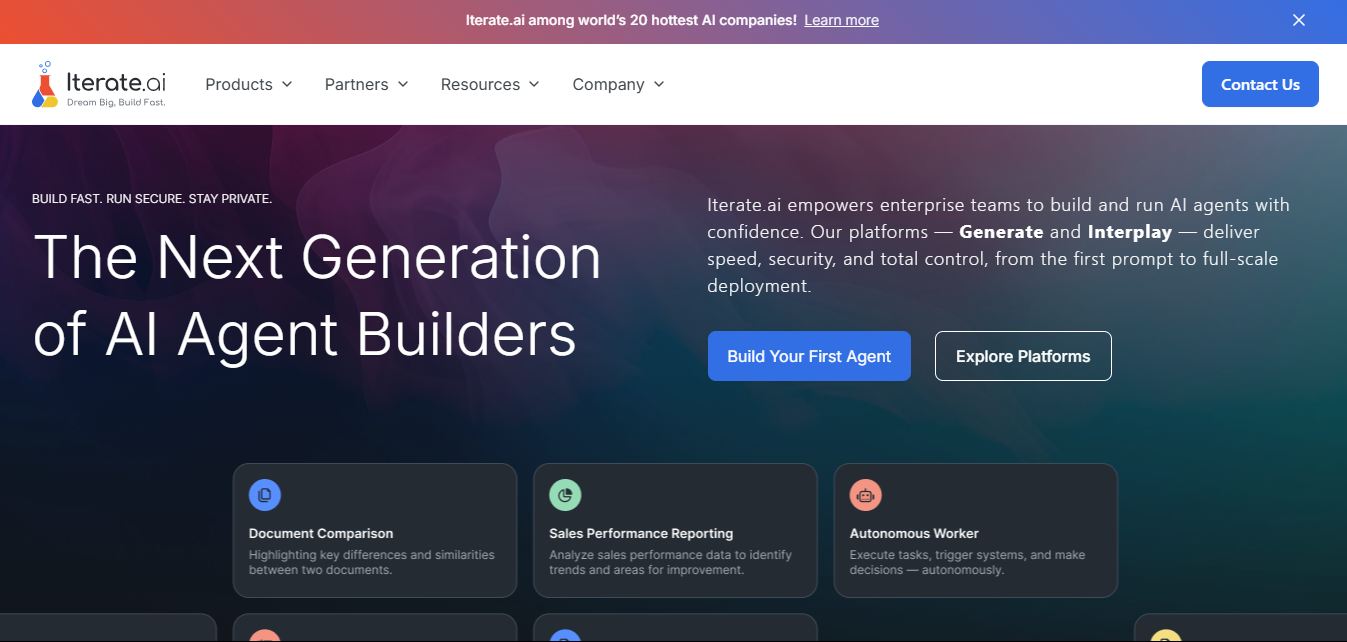1347x642 pixels.
Task: Open the Company menu
Action: pyautogui.click(x=618, y=84)
